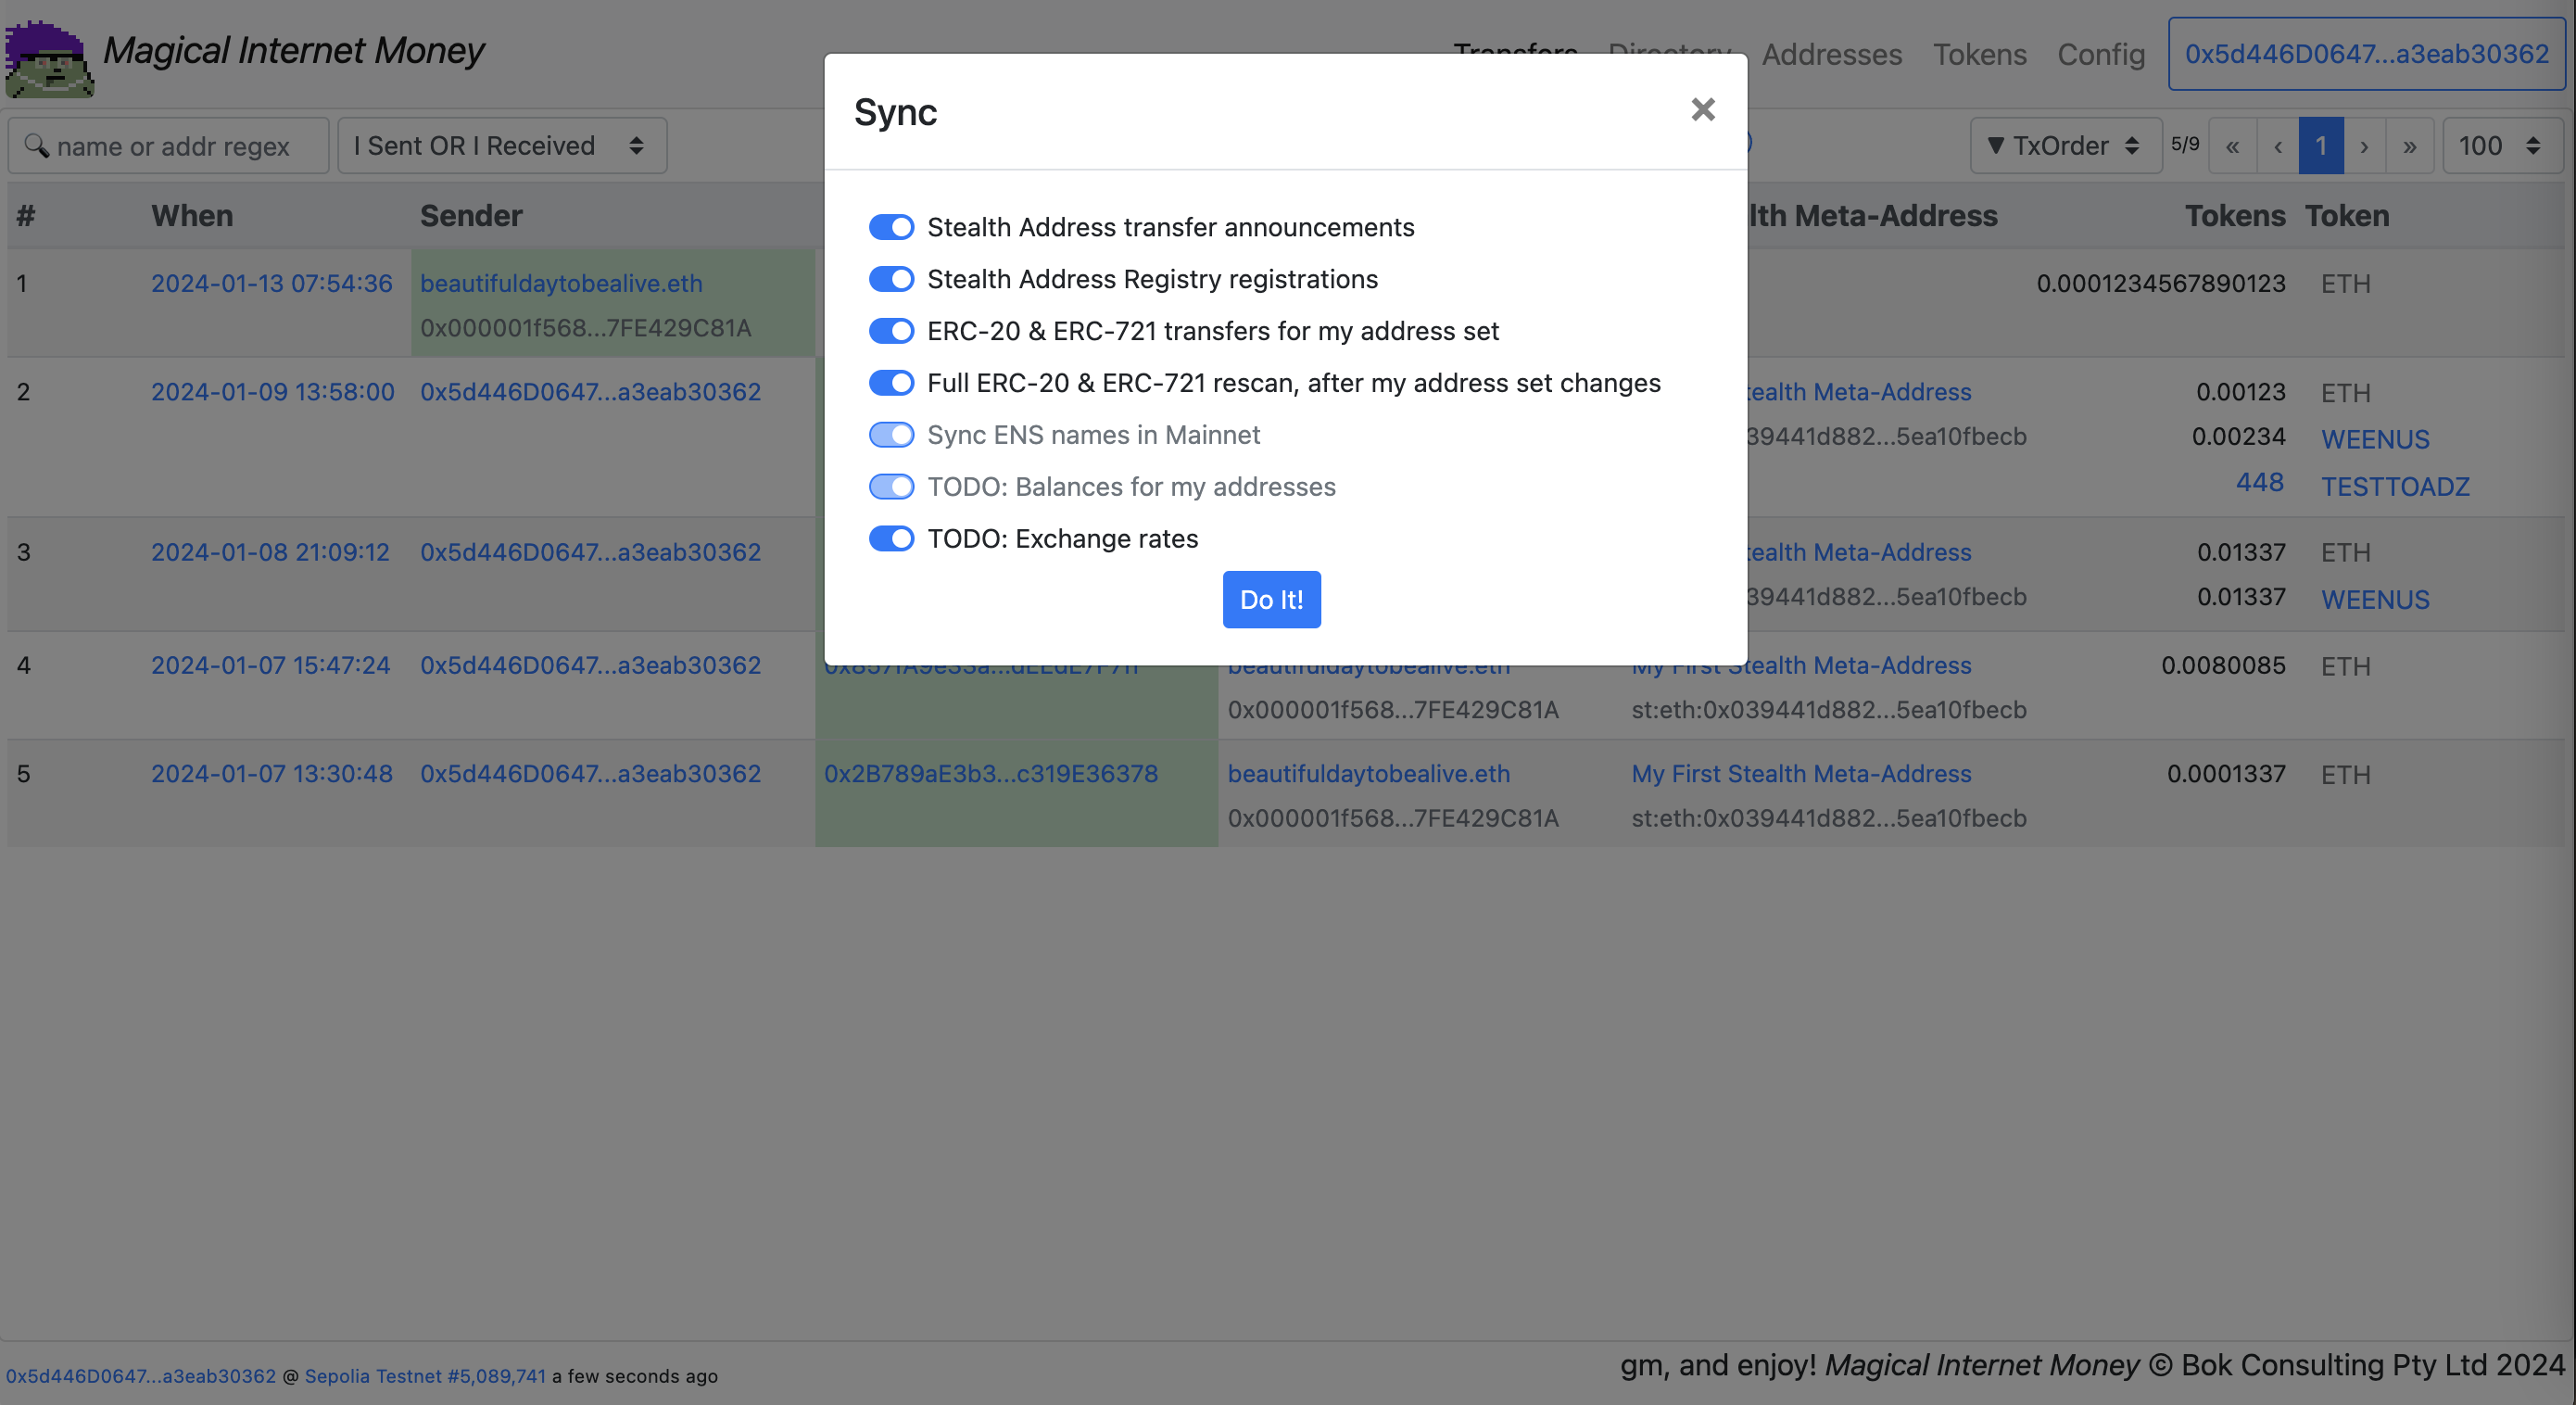The height and width of the screenshot is (1405, 2576).
Task: Open the Transfers tab
Action: click(1516, 52)
